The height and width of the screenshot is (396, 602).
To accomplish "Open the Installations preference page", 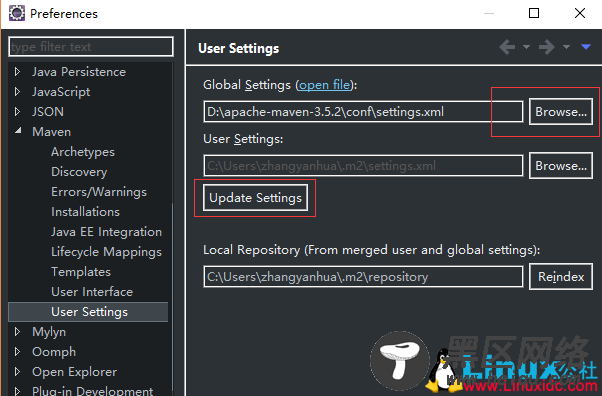I will [86, 212].
